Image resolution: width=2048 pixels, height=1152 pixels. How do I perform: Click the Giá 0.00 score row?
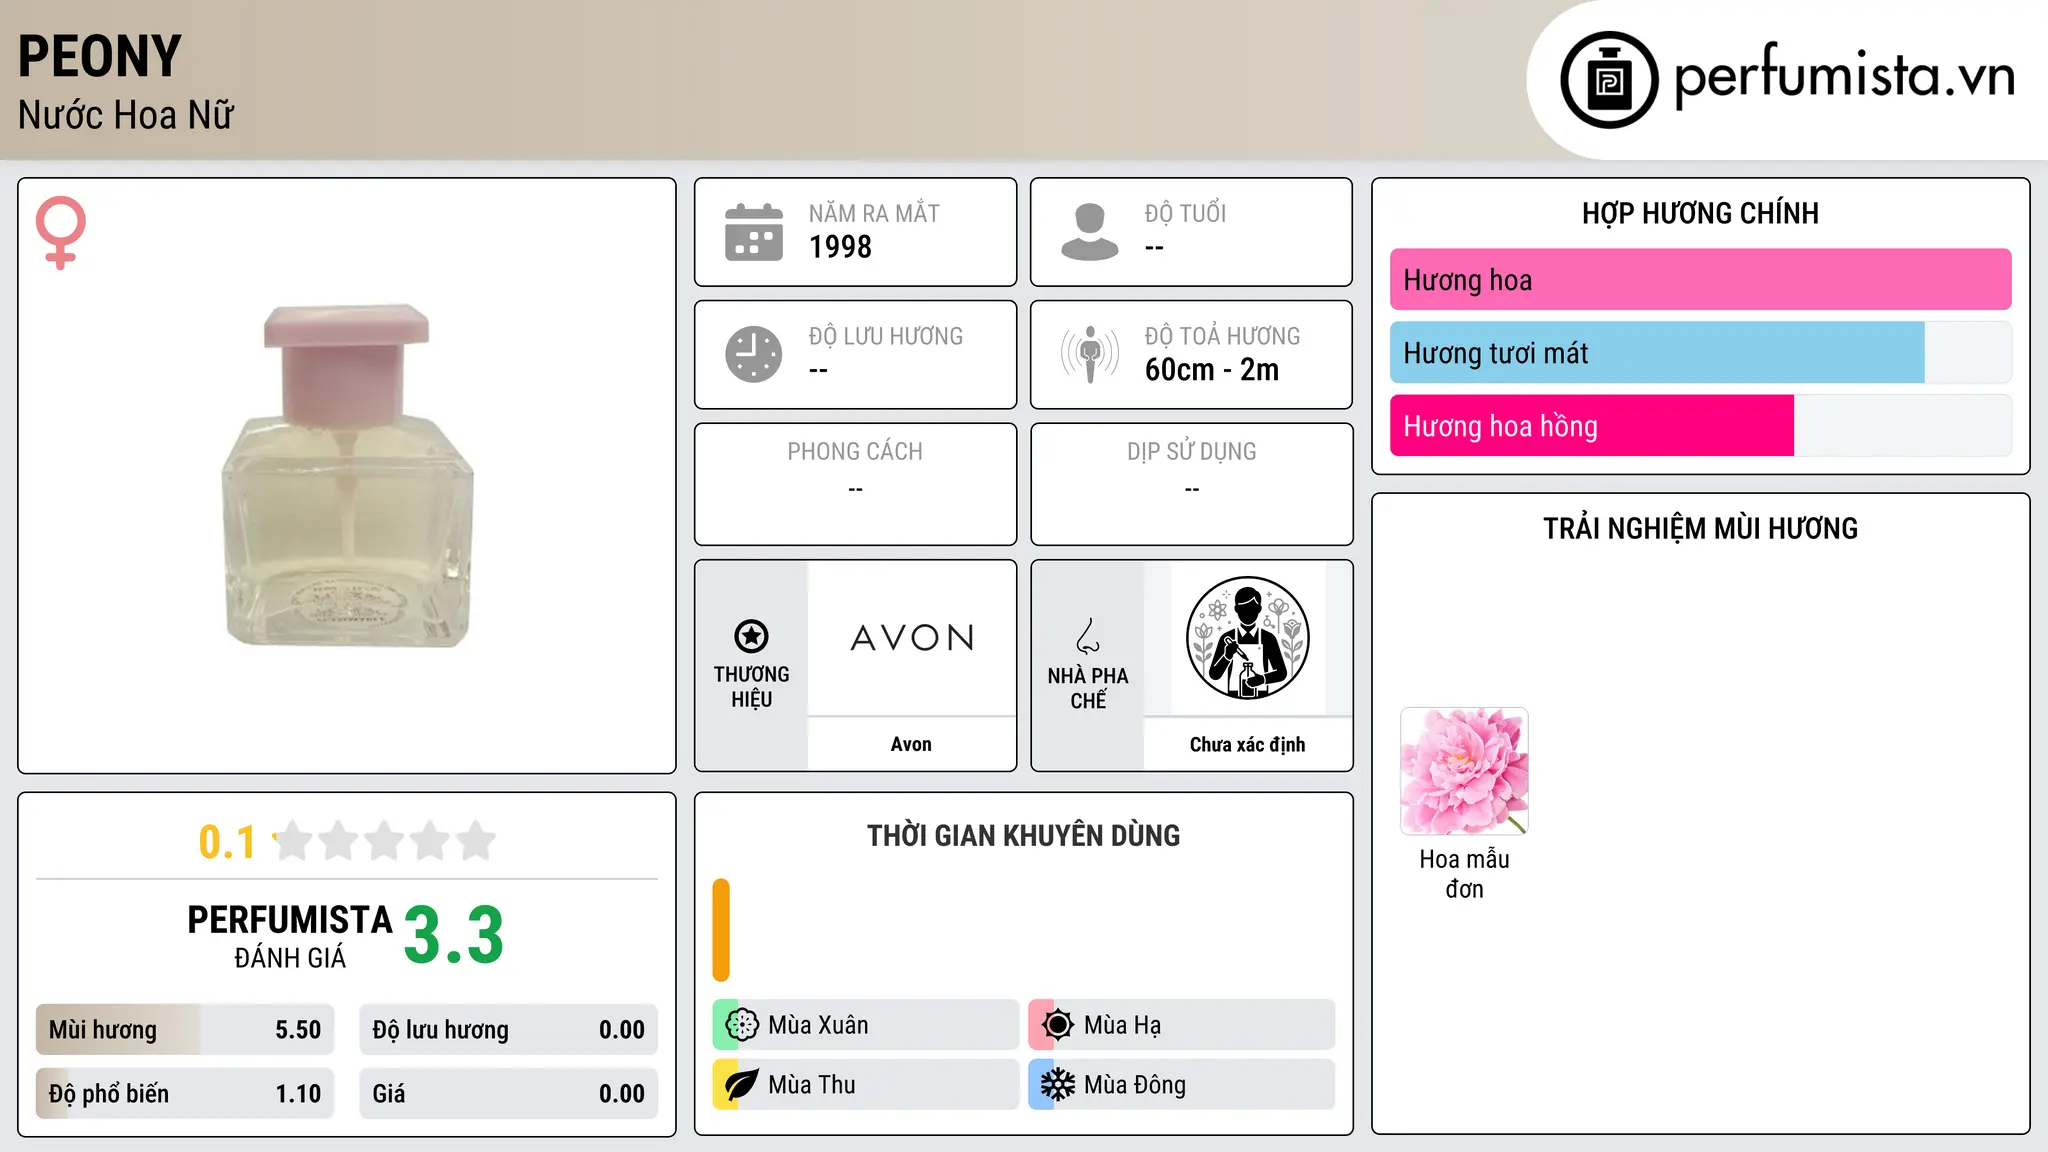tap(509, 1094)
